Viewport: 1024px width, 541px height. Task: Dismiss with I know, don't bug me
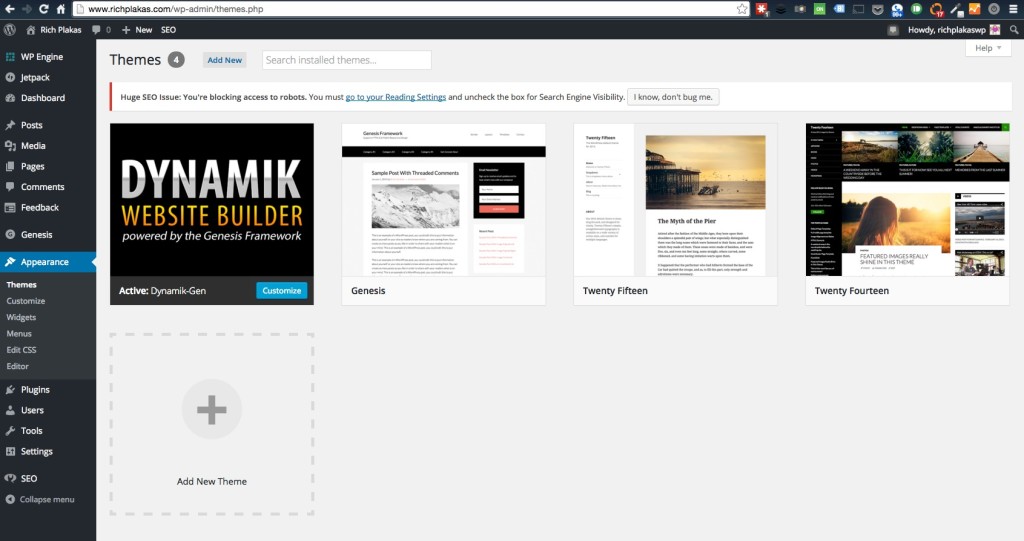(673, 97)
